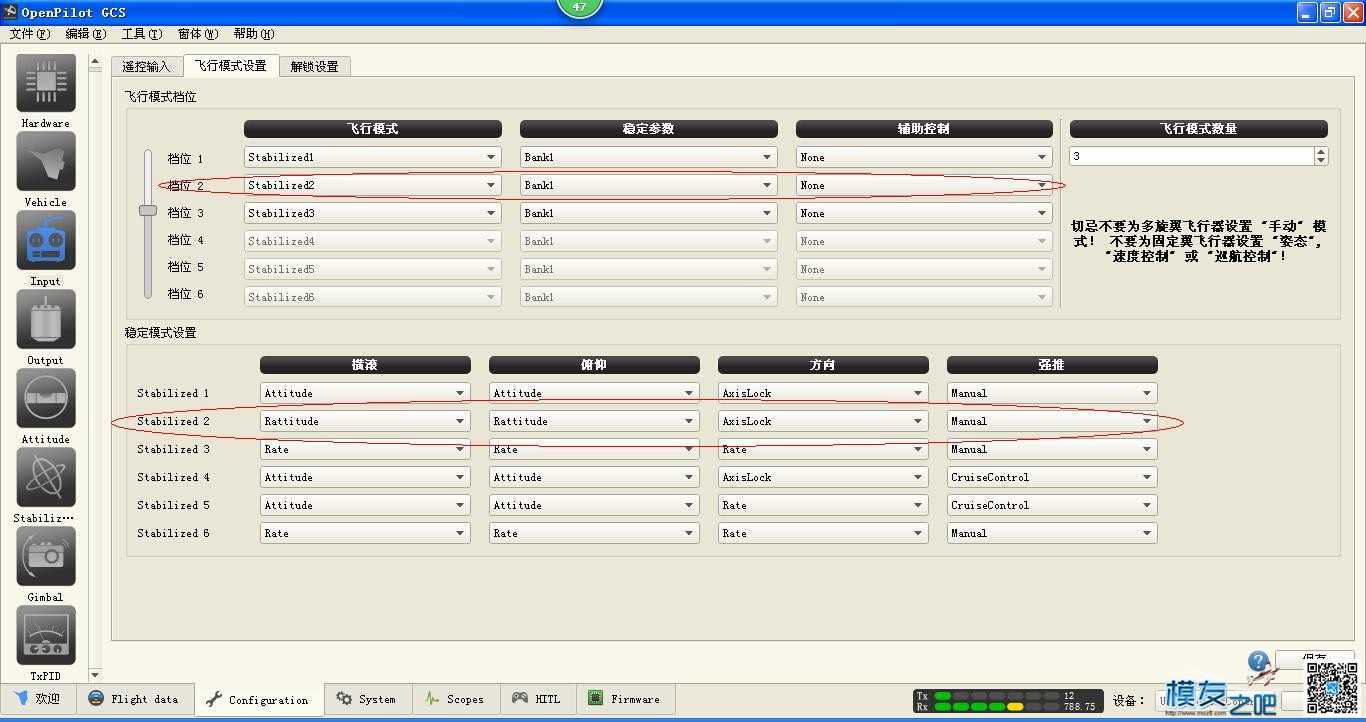
Task: Open the System tab
Action: [366, 699]
